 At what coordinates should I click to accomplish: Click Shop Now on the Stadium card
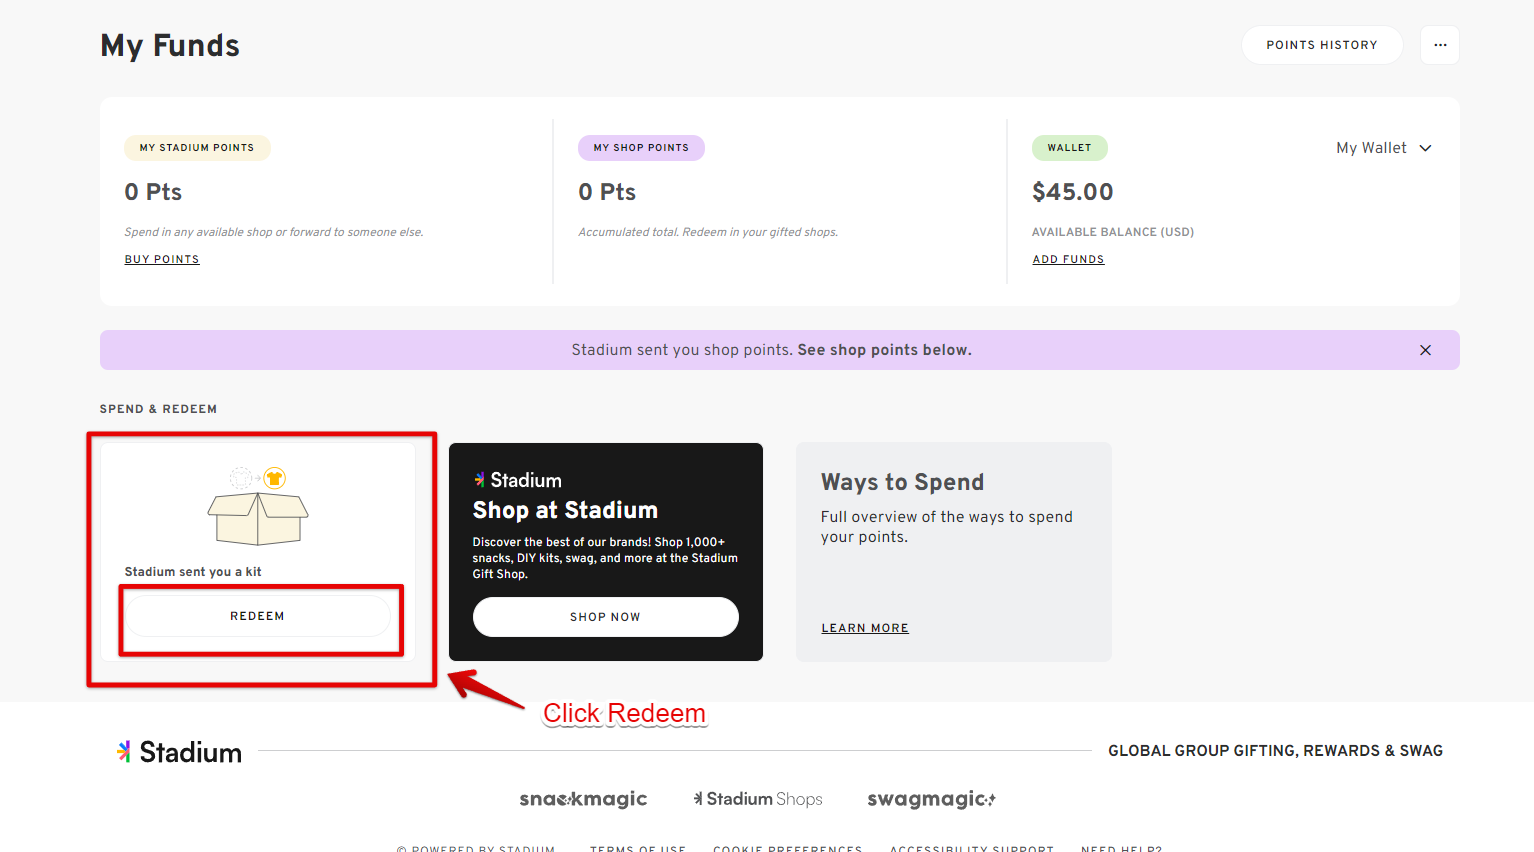(x=605, y=617)
